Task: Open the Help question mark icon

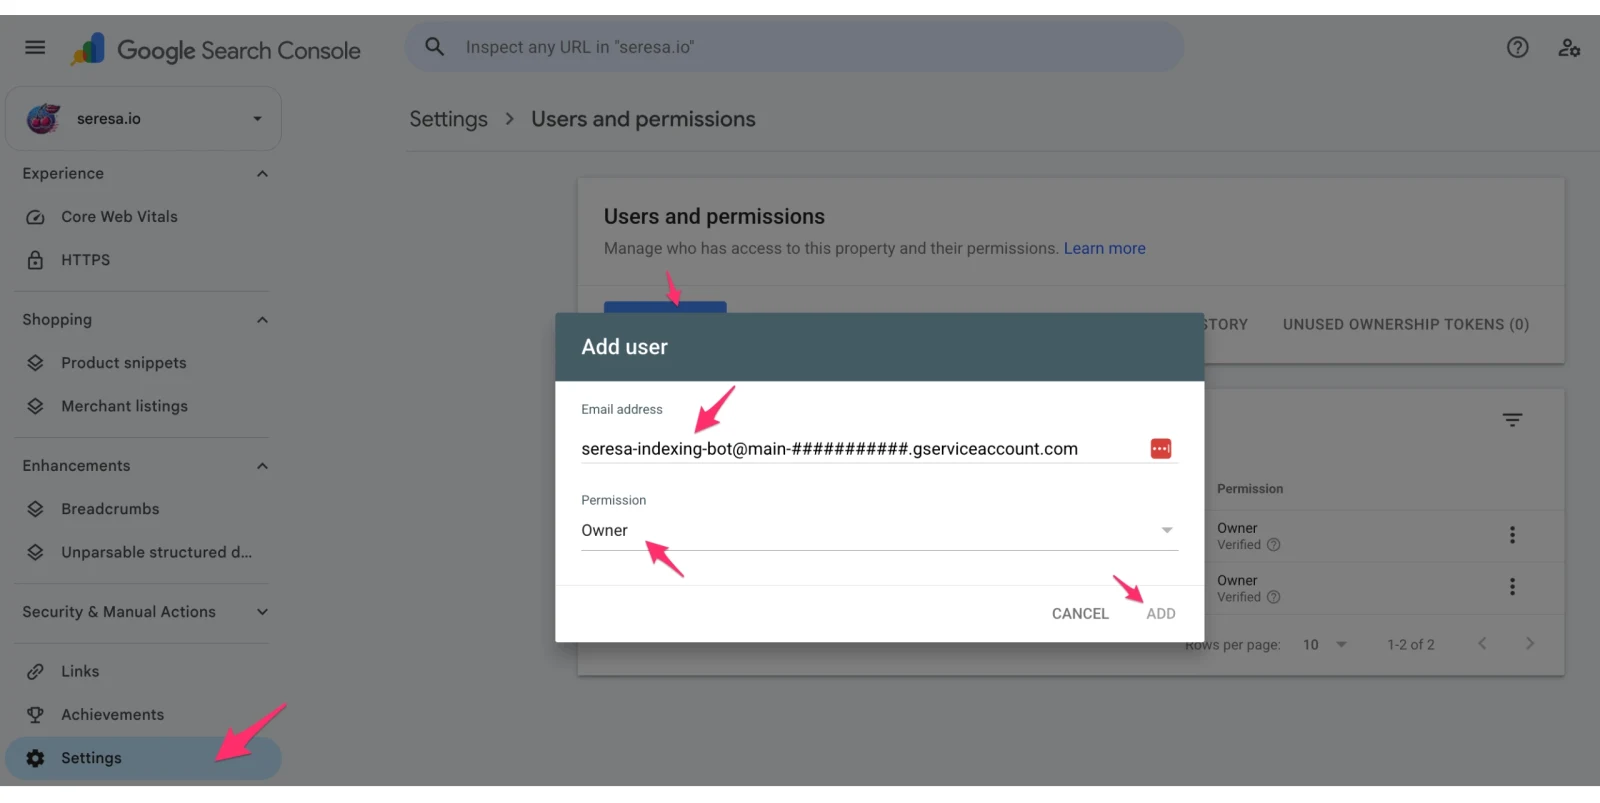Action: coord(1517,47)
